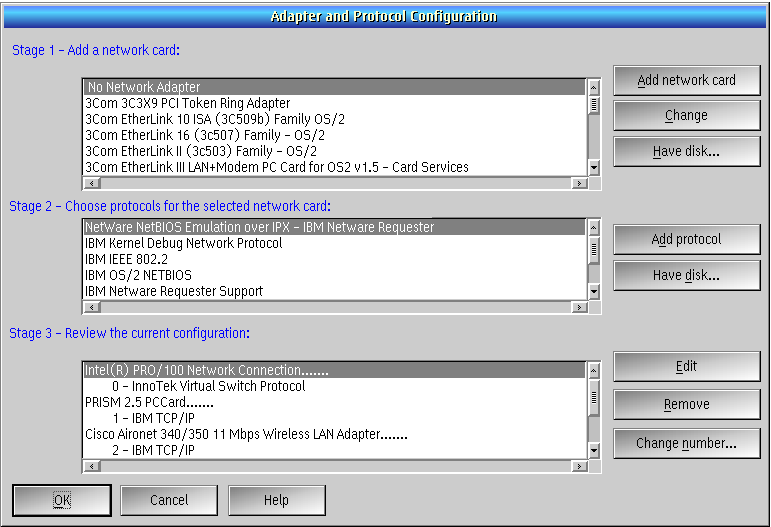
Task: Select IBM IEEE 802.2 protocol
Action: [334, 259]
